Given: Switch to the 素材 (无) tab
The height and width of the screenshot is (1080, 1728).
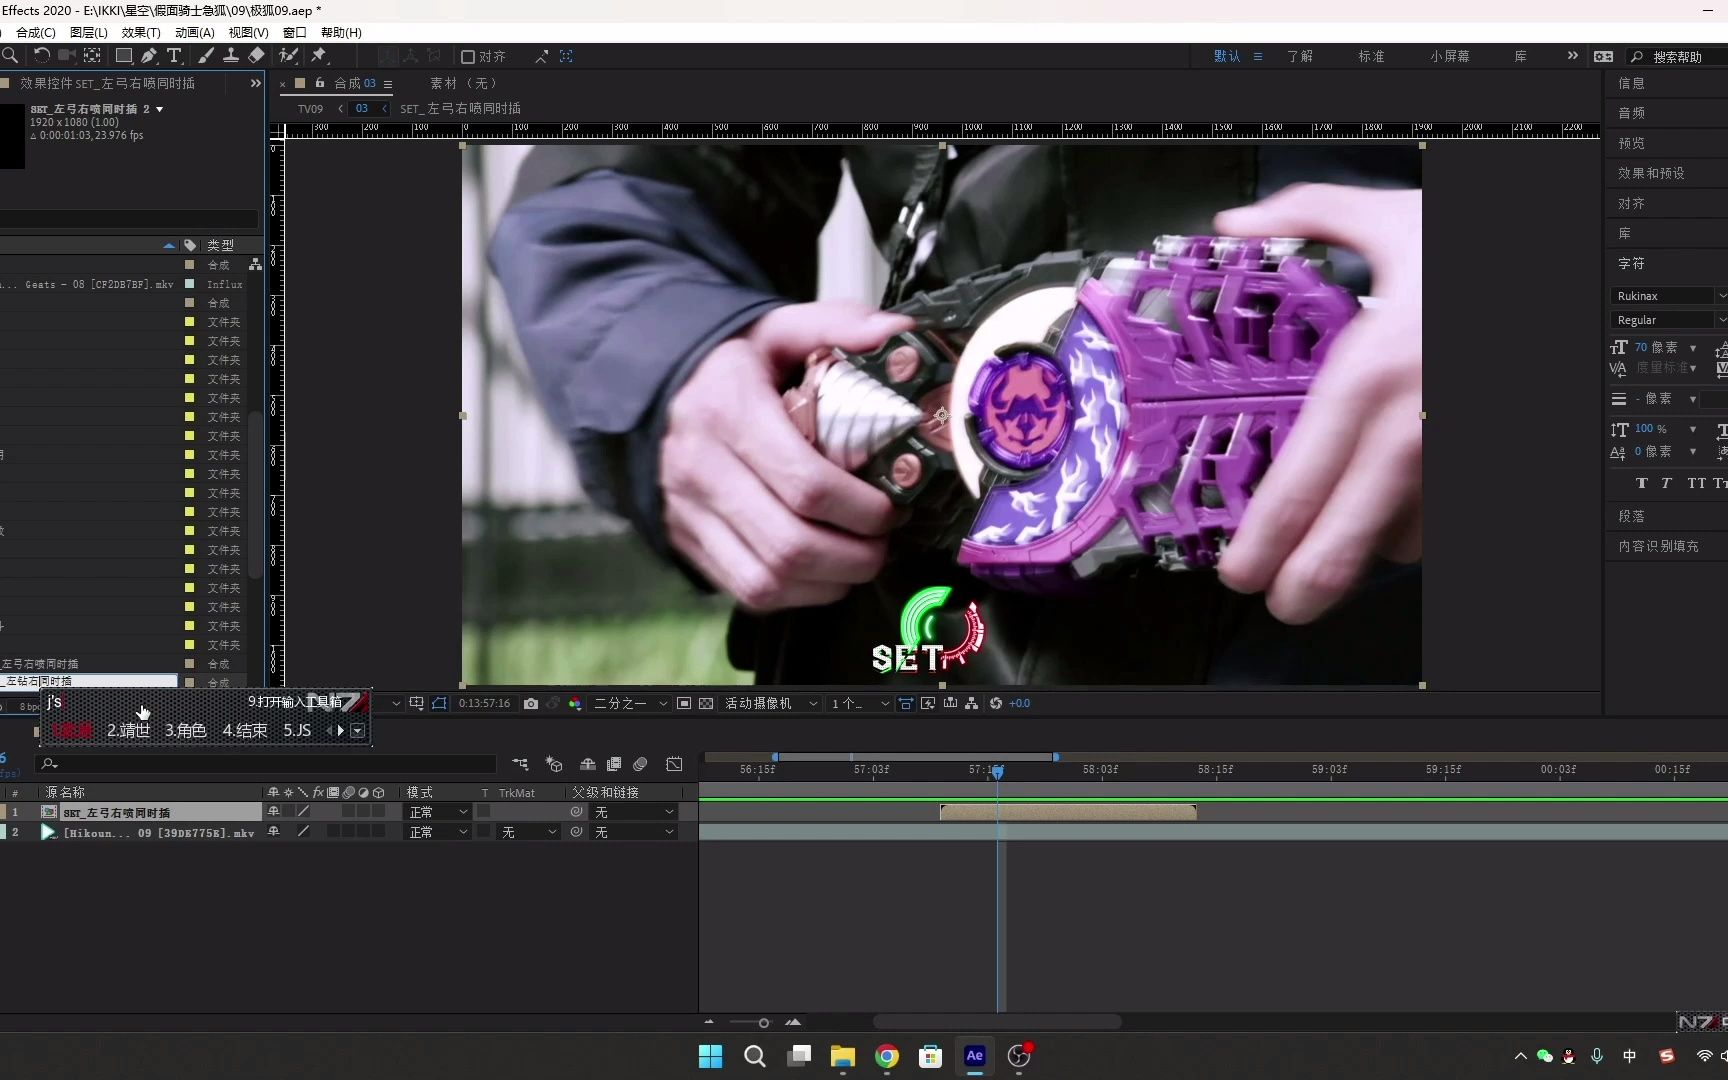Looking at the screenshot, I should tap(463, 83).
